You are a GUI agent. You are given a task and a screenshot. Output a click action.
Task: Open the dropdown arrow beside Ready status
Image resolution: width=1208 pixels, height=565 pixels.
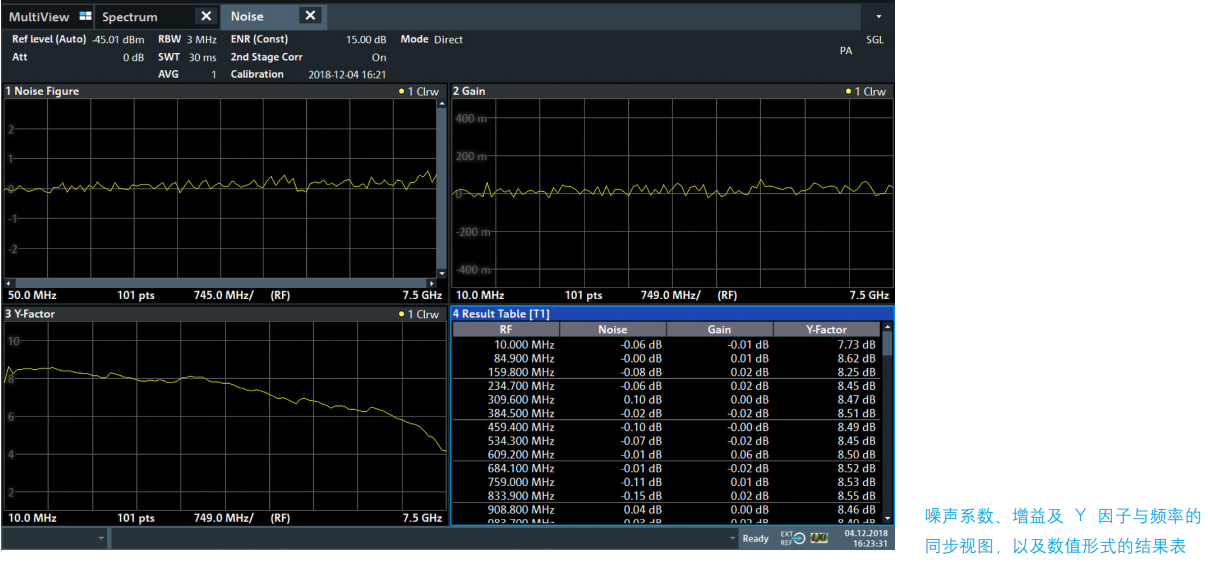(x=734, y=539)
